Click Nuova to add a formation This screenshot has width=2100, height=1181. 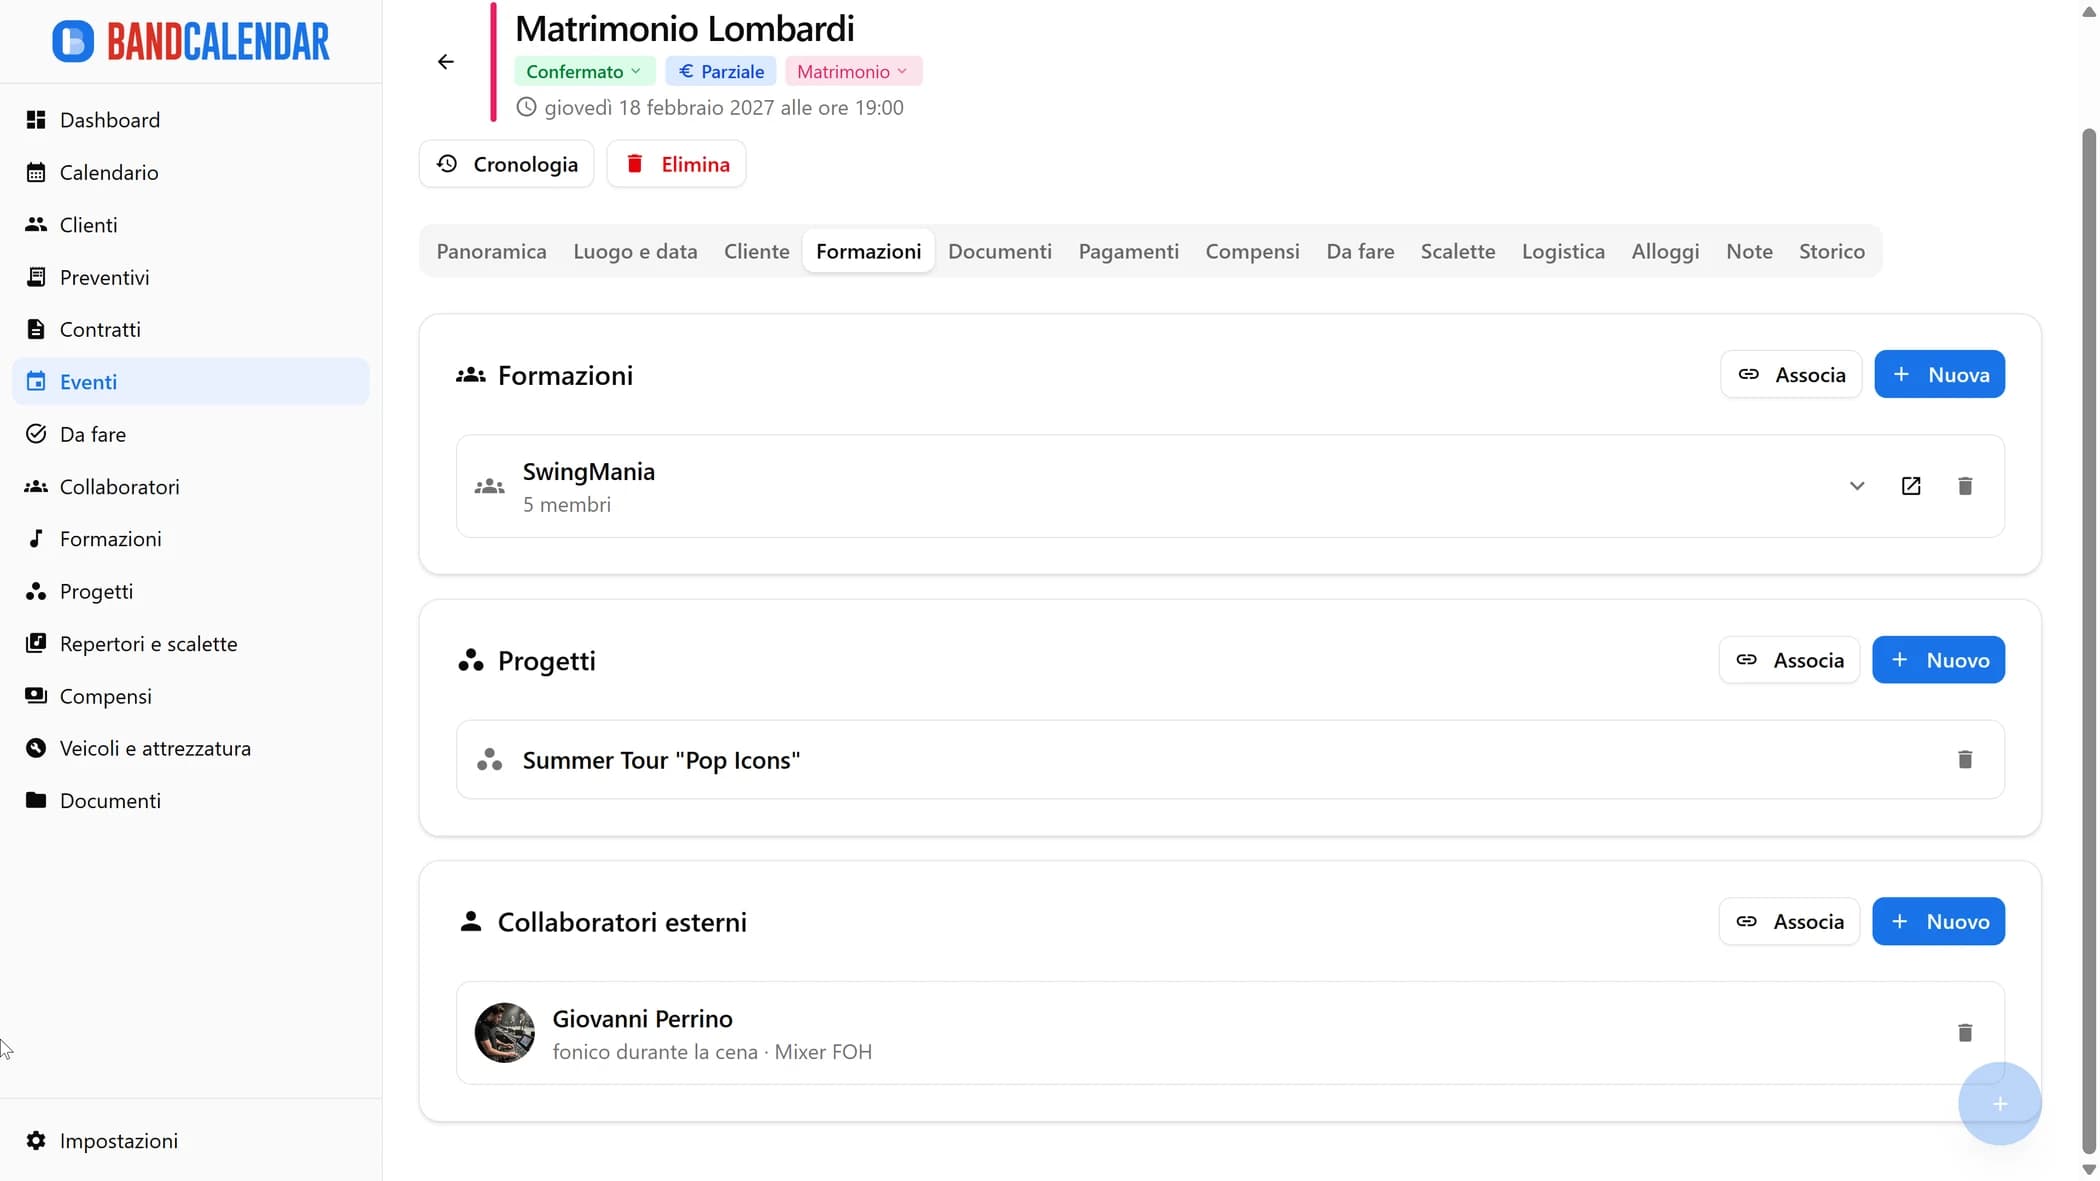[1938, 375]
